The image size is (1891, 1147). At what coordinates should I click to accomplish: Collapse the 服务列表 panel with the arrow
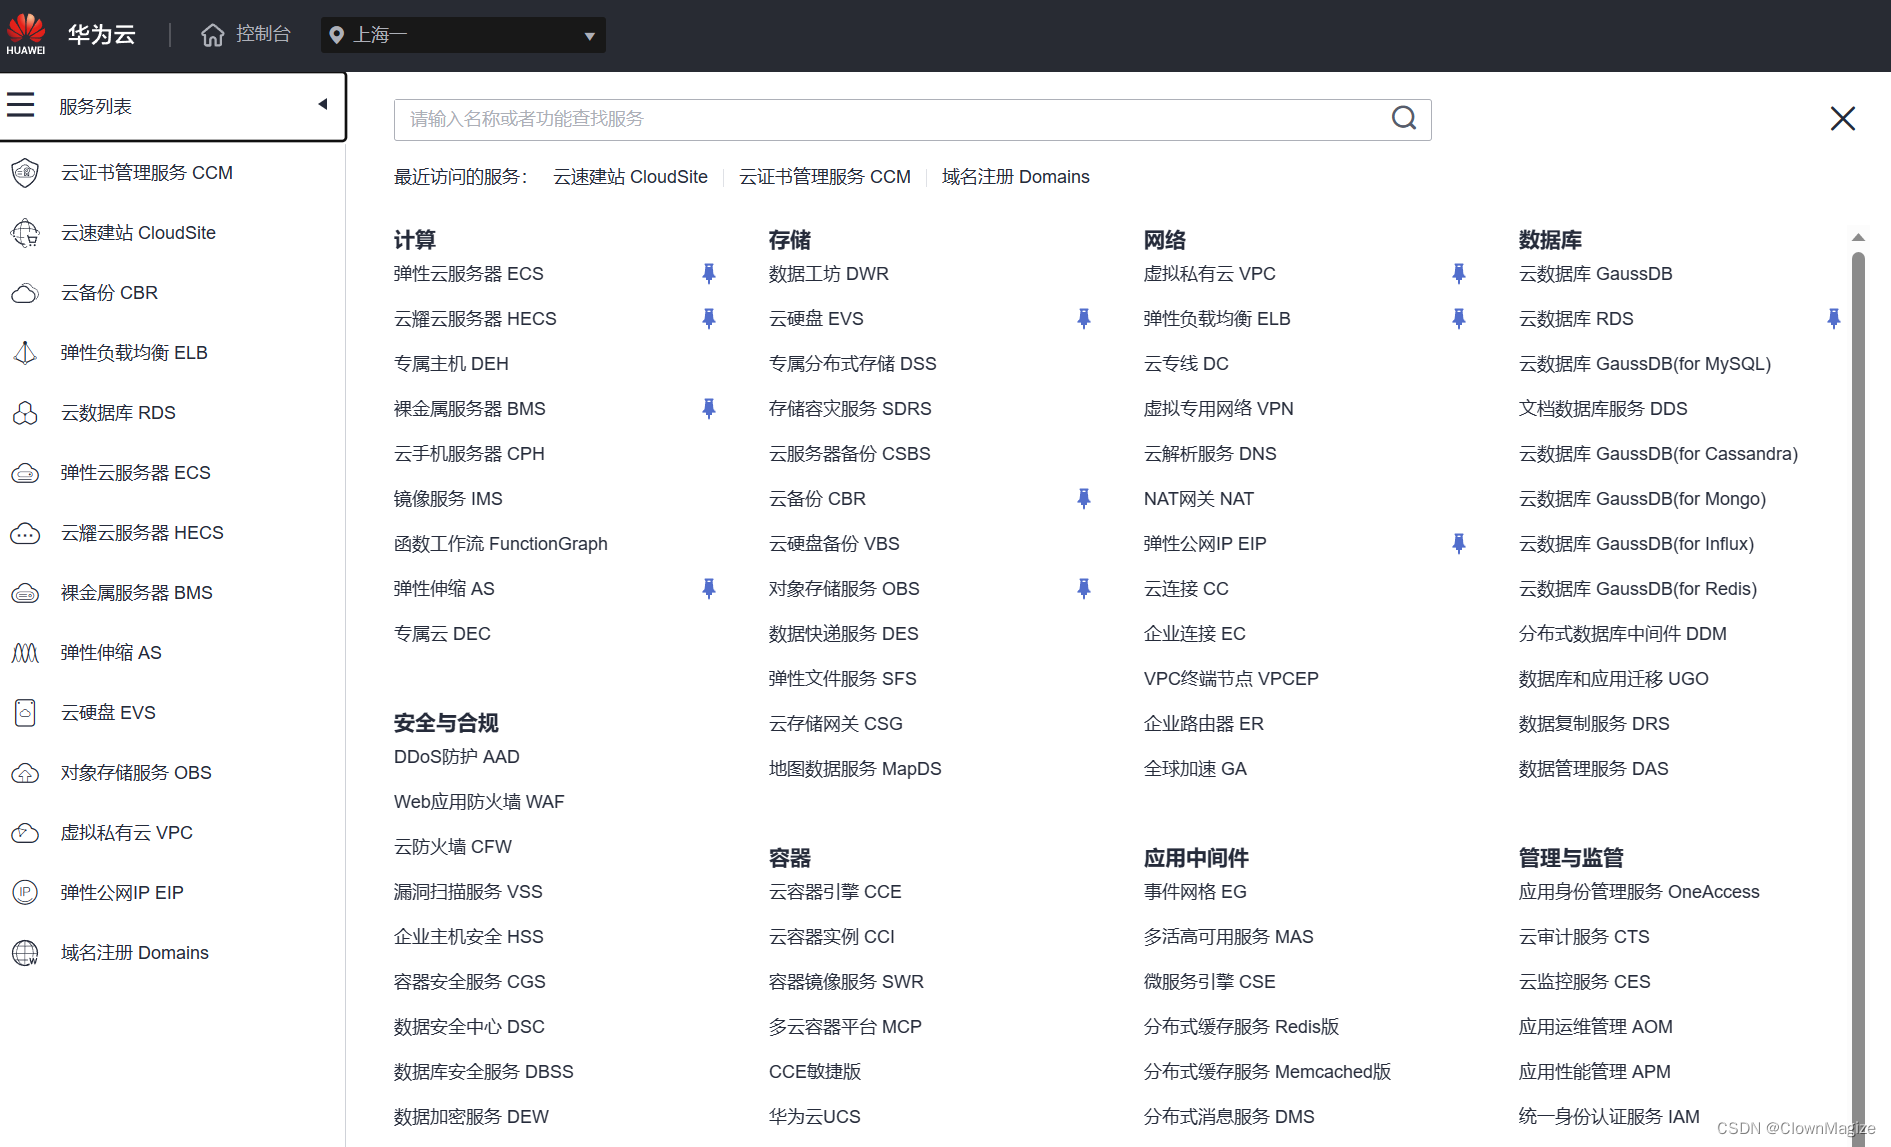point(323,104)
